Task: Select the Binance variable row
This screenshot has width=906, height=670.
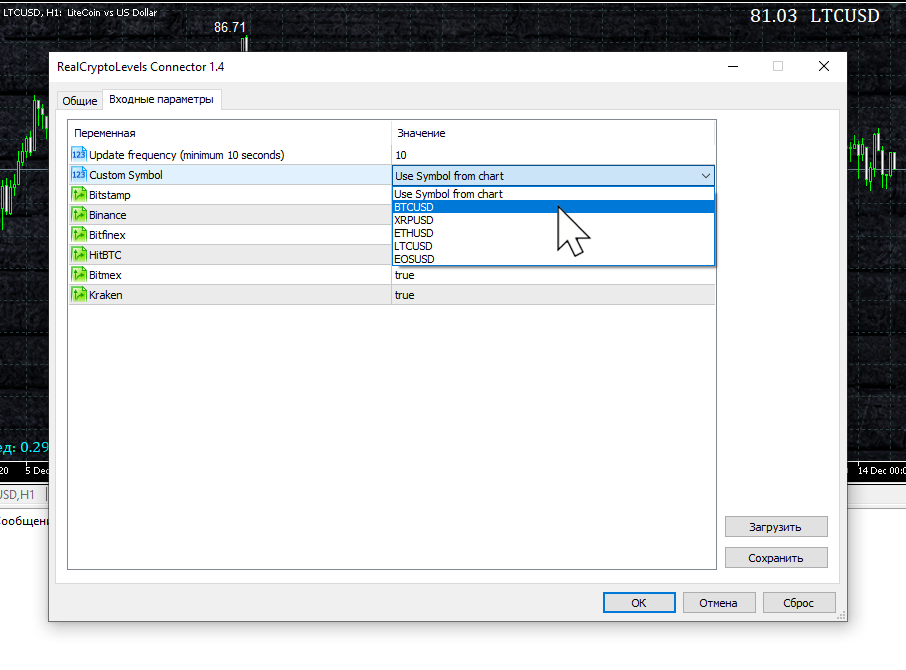Action: point(230,215)
